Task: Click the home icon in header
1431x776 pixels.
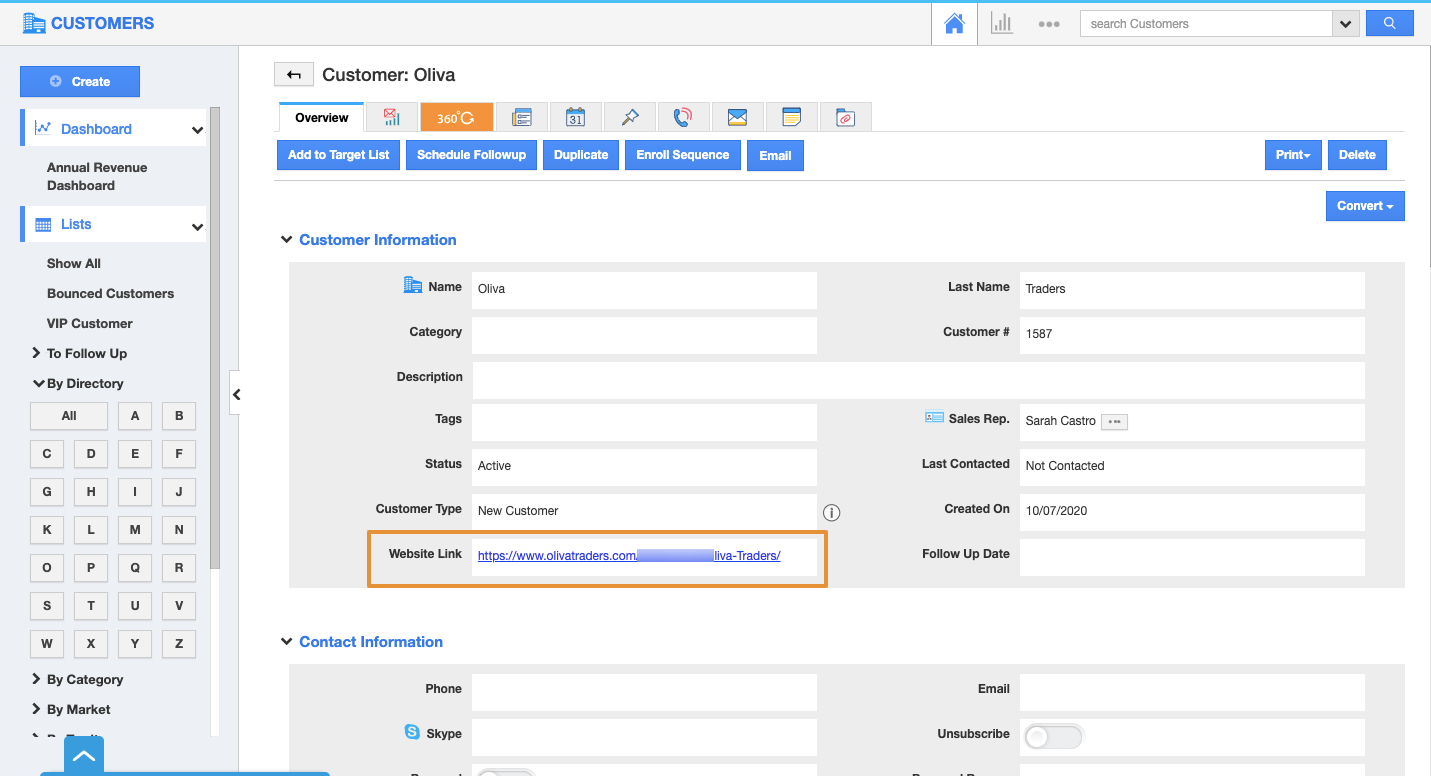Action: tap(954, 24)
